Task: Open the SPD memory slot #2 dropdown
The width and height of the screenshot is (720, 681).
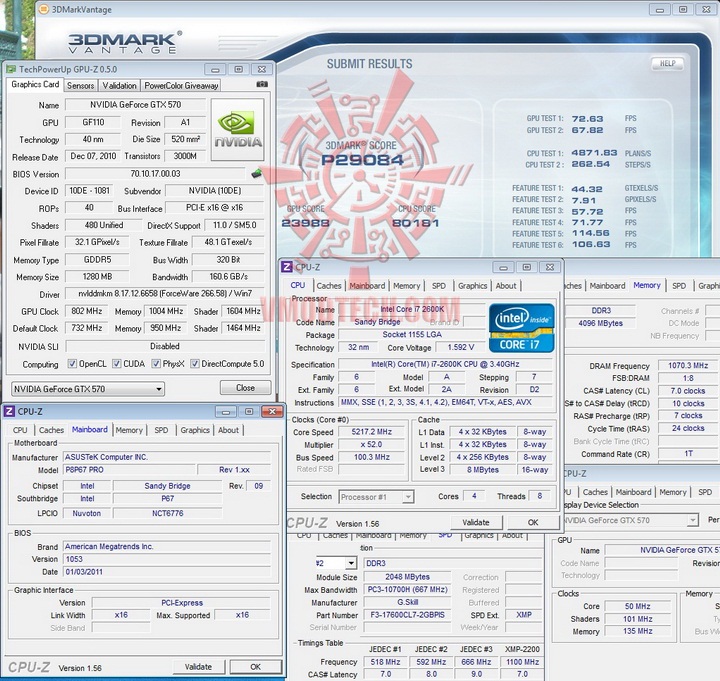Action: click(x=336, y=563)
